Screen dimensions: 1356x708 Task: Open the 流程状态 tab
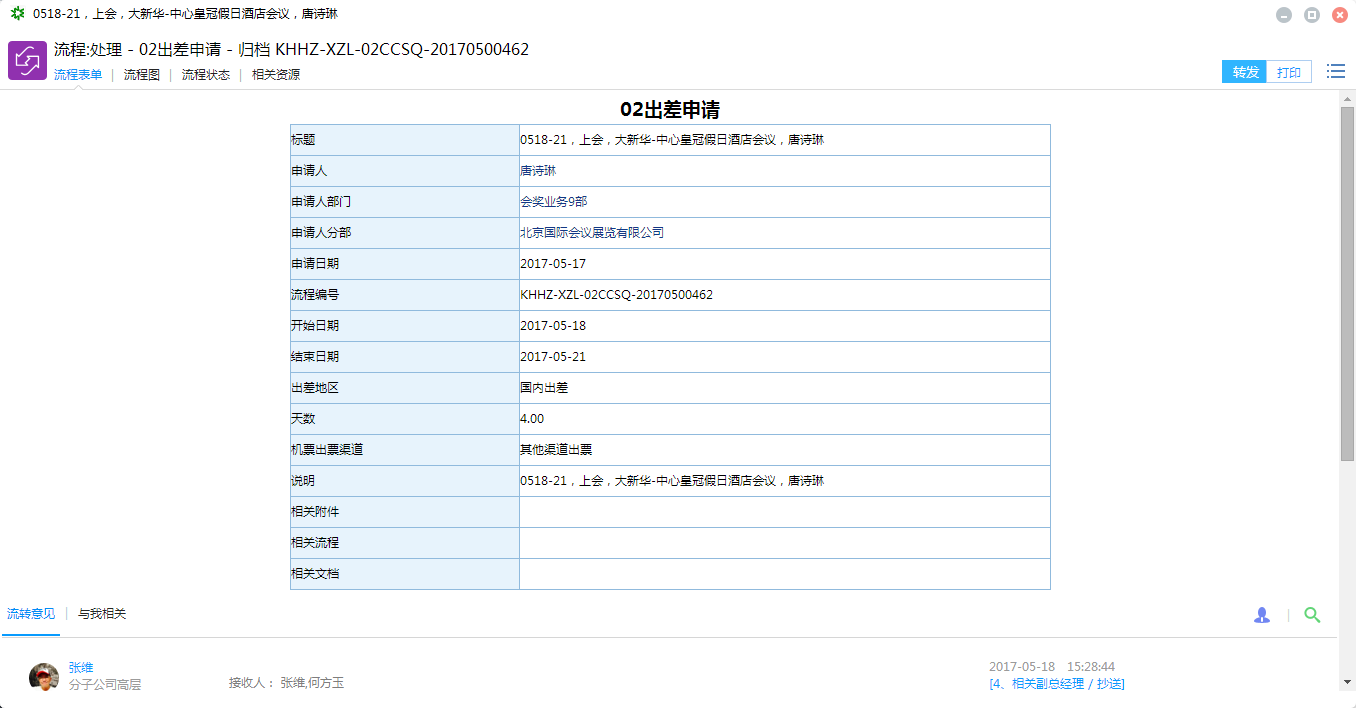click(x=205, y=75)
